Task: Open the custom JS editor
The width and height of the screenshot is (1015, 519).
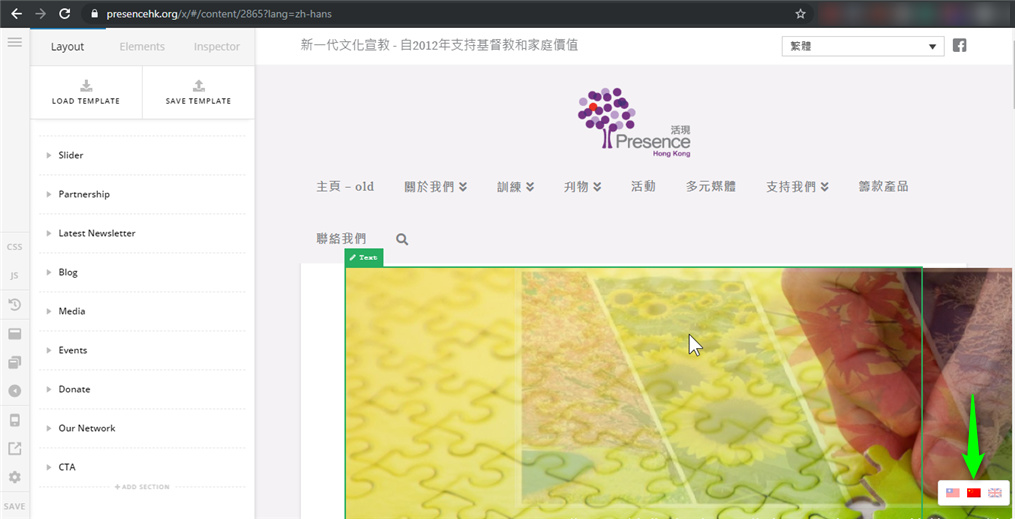Action: pyautogui.click(x=15, y=275)
